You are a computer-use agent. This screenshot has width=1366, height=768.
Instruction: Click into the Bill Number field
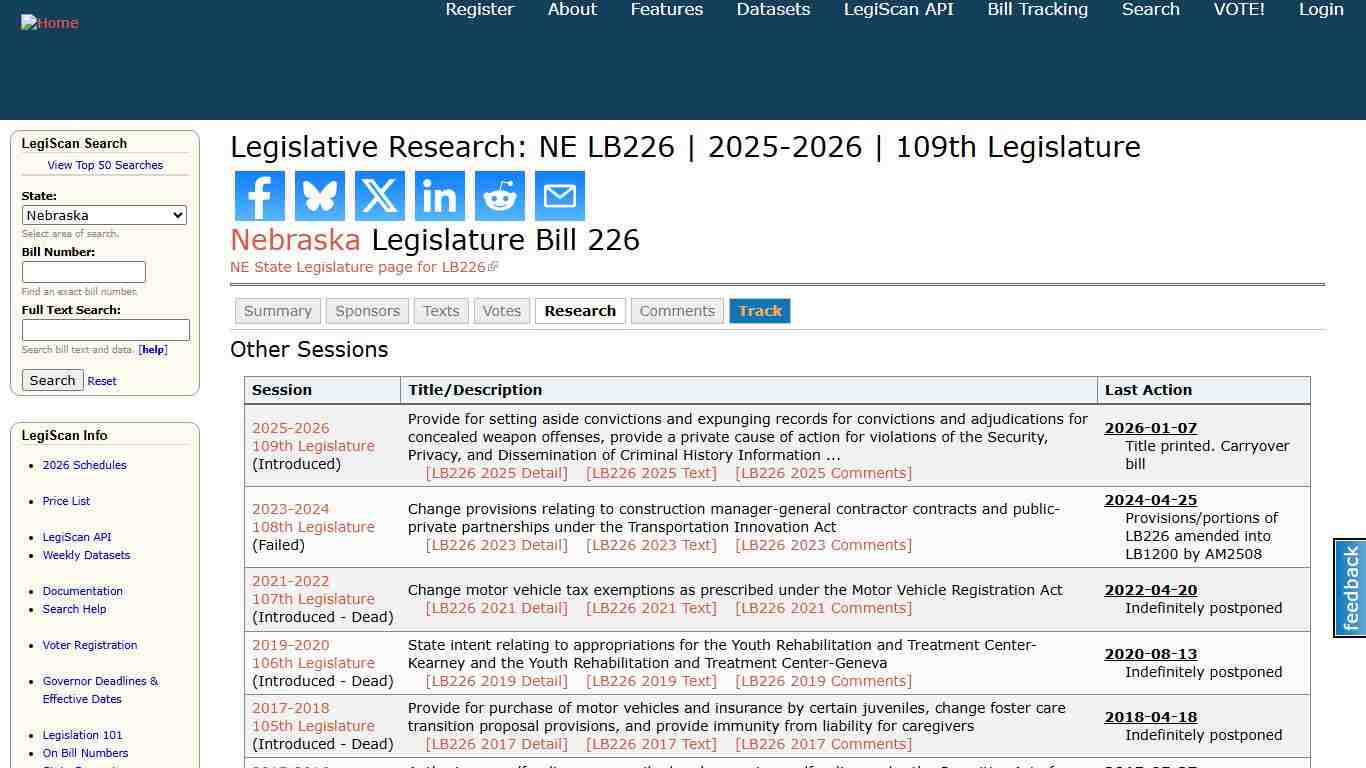84,271
